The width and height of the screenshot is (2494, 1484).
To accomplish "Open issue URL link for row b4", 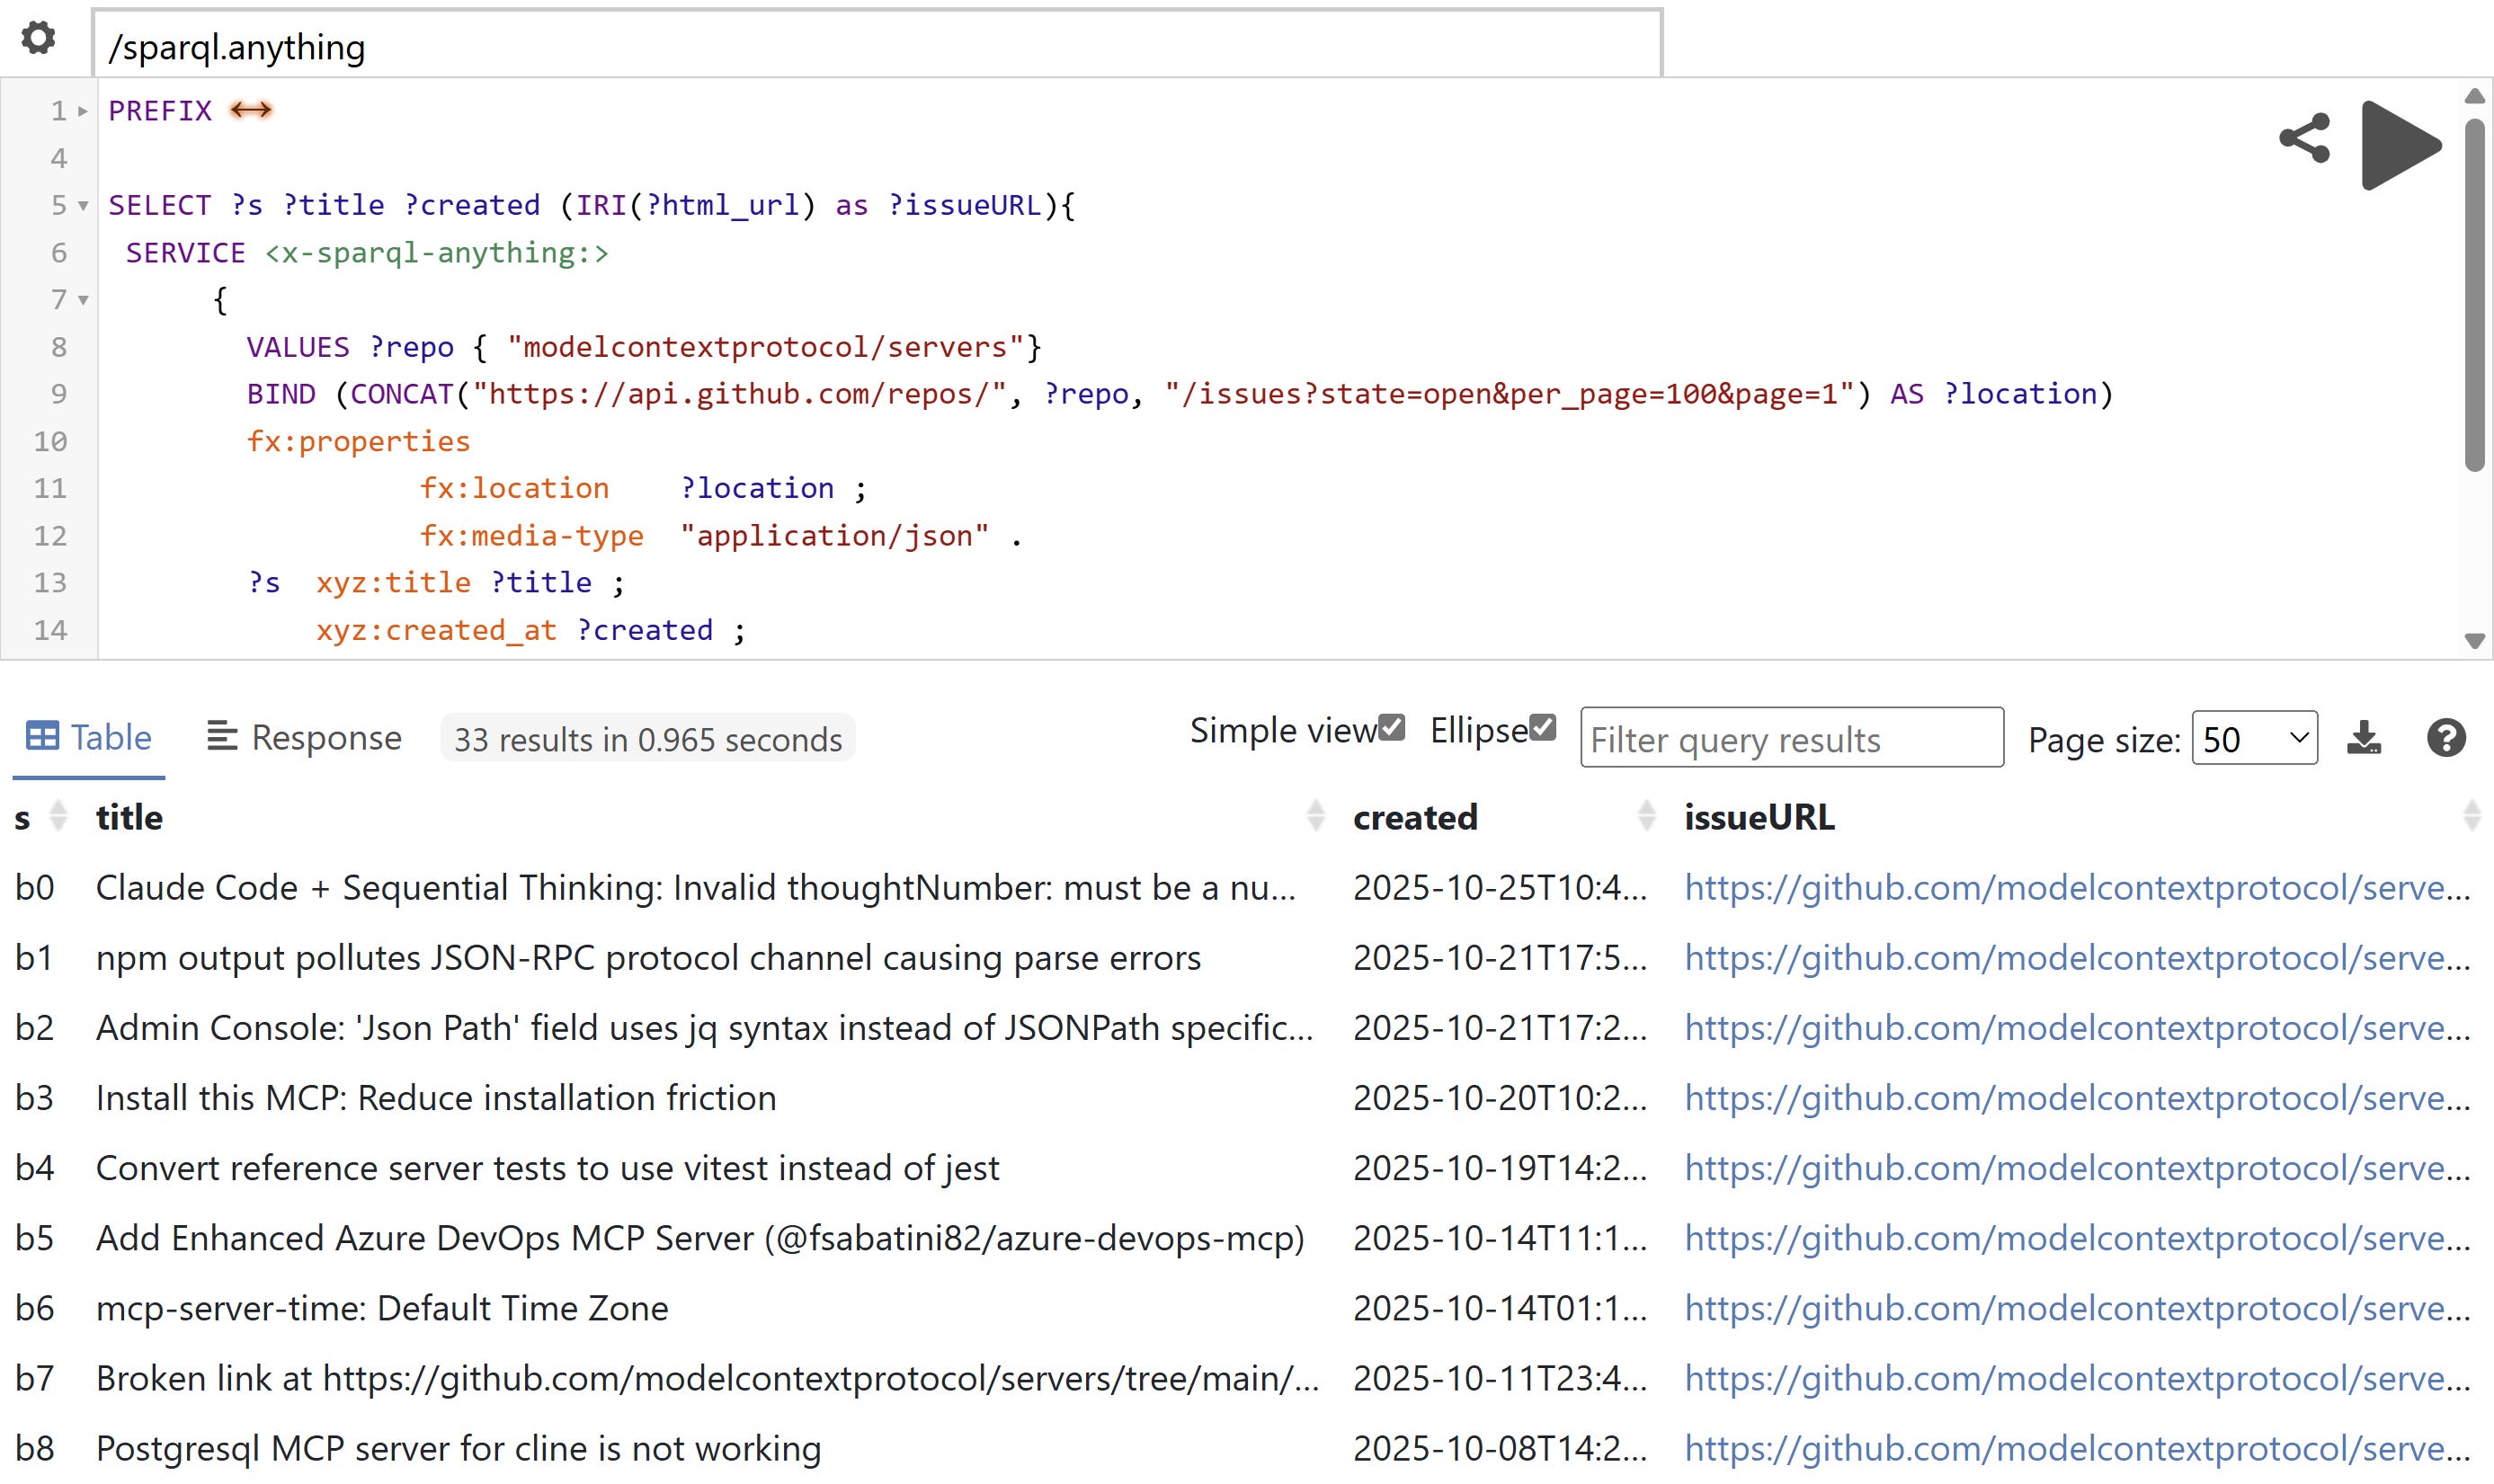I will coord(2076,1168).
